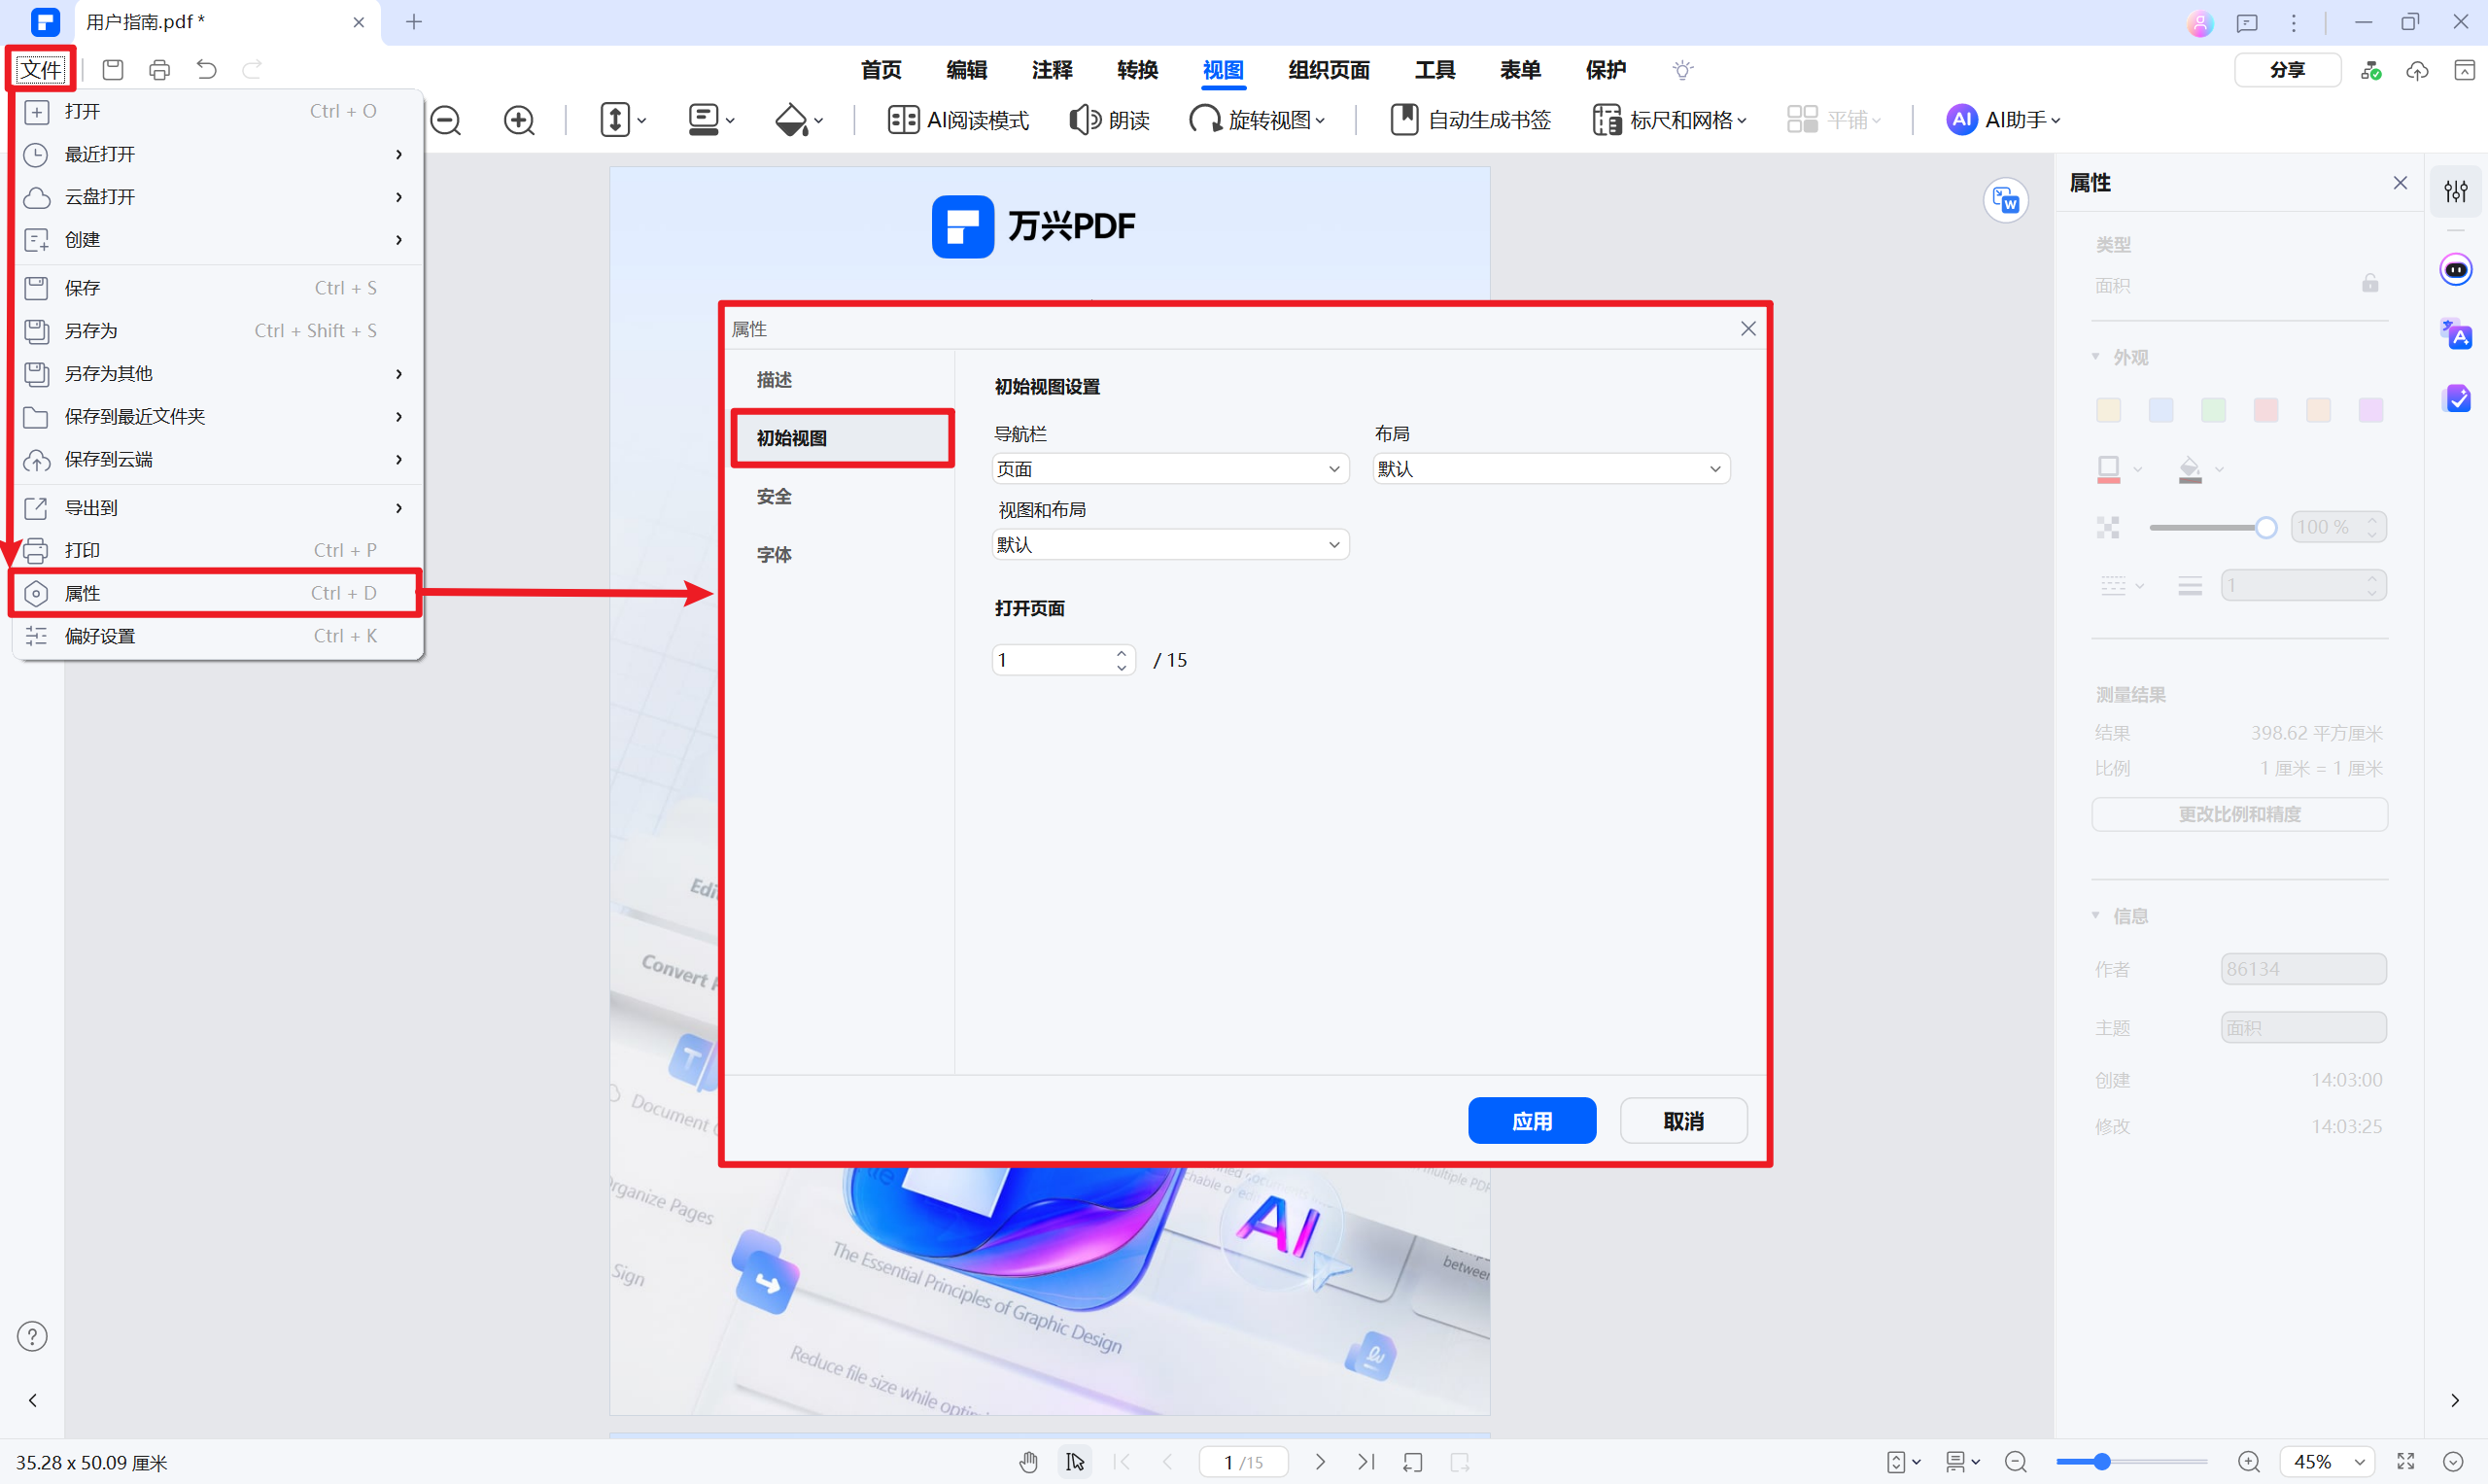Click 偏好设置 in the file menu
The image size is (2488, 1484).
click(x=100, y=636)
